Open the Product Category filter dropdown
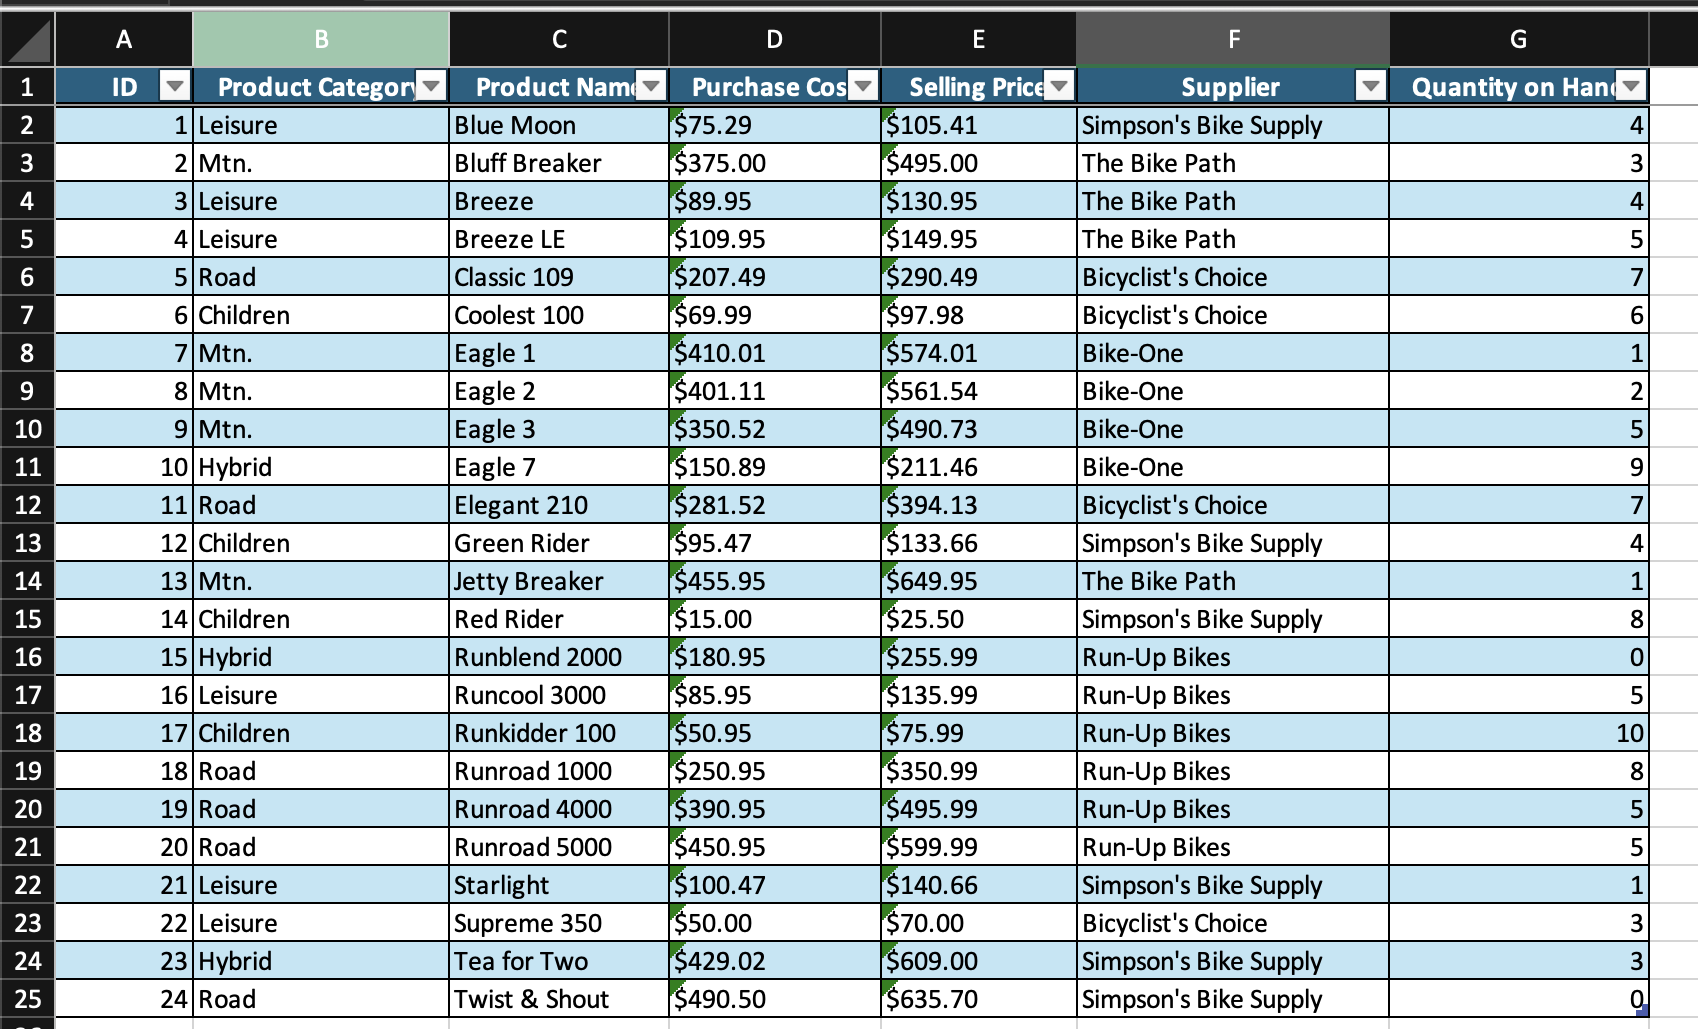This screenshot has height=1029, width=1698. coord(430,87)
